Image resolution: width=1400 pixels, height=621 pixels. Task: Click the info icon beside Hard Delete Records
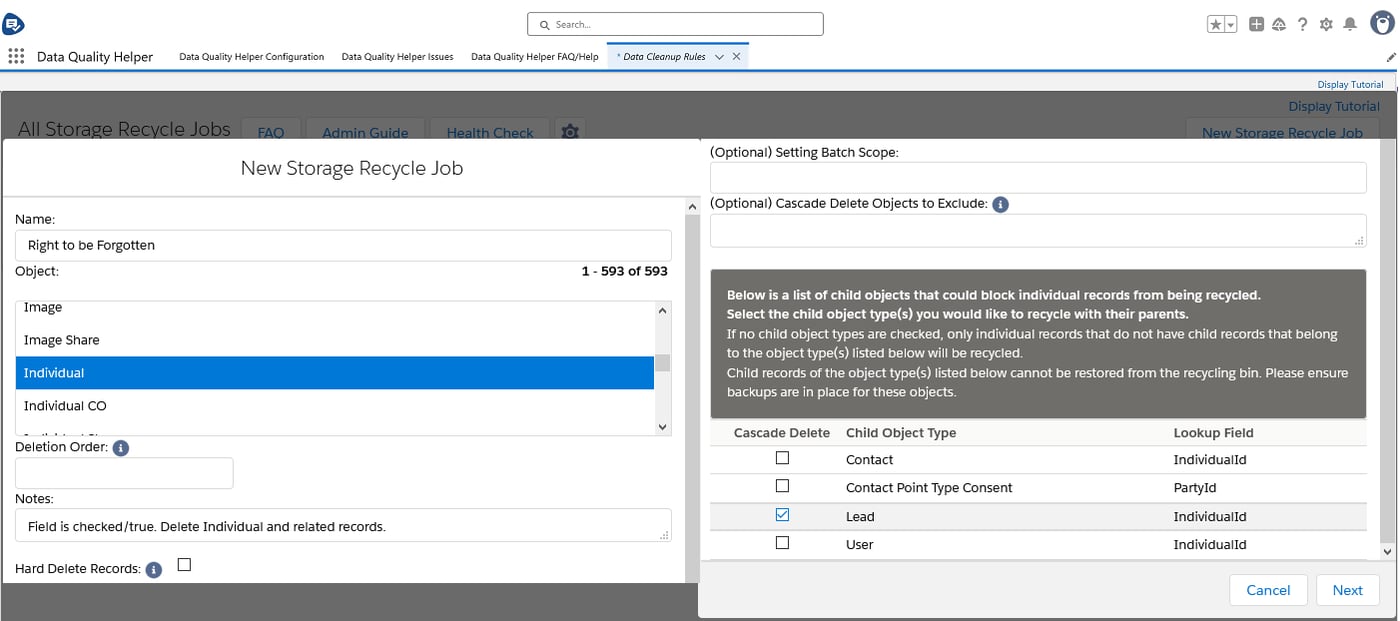pyautogui.click(x=153, y=570)
